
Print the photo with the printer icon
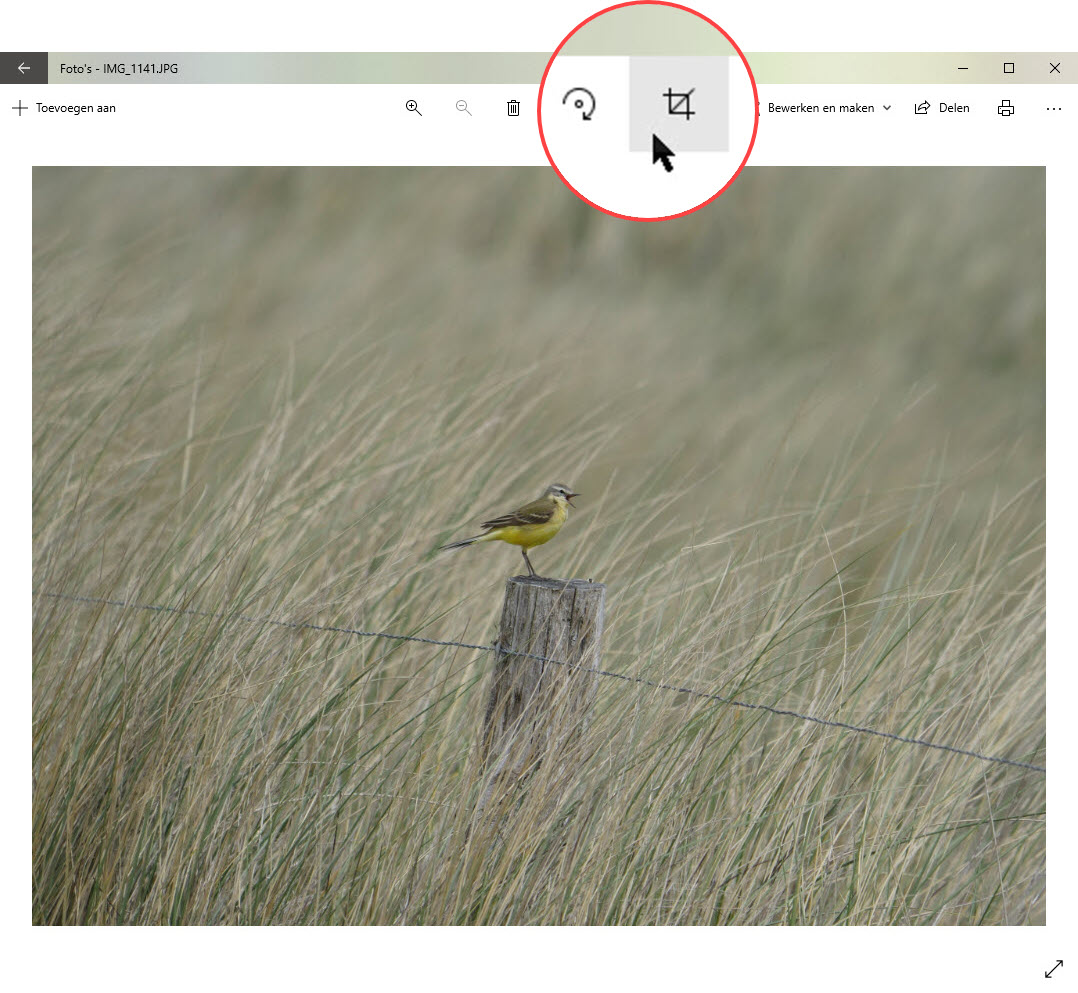1006,108
